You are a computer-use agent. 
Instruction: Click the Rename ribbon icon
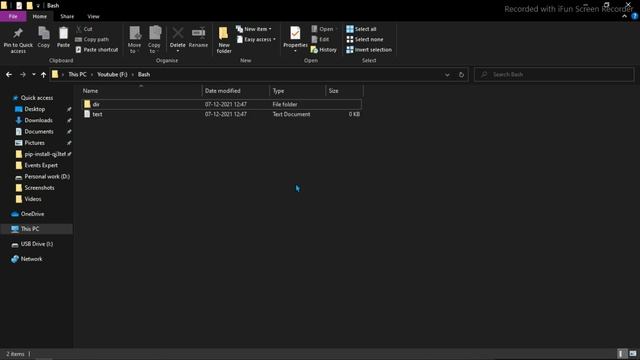click(198, 37)
